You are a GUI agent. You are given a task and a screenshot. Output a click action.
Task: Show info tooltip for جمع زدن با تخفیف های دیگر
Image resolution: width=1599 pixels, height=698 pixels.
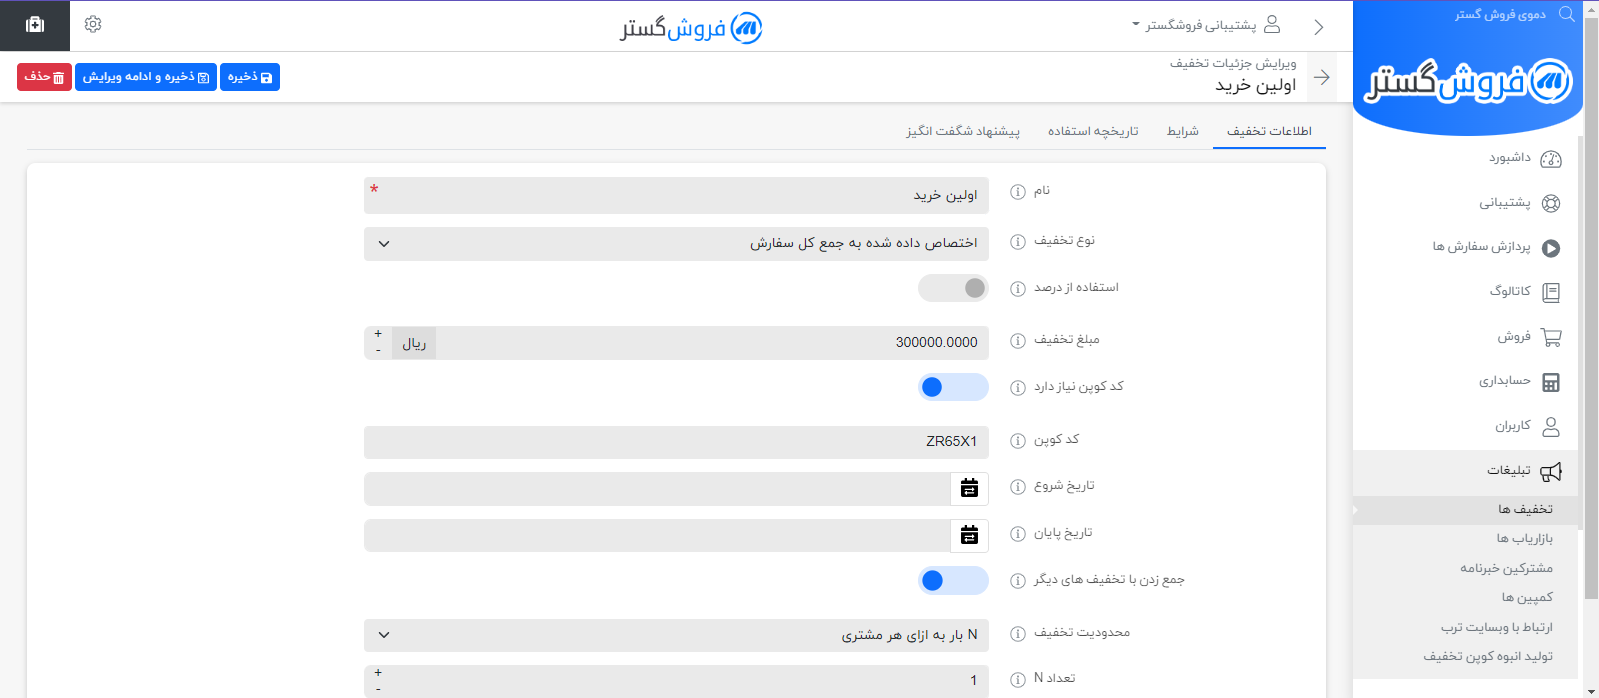click(x=1017, y=581)
